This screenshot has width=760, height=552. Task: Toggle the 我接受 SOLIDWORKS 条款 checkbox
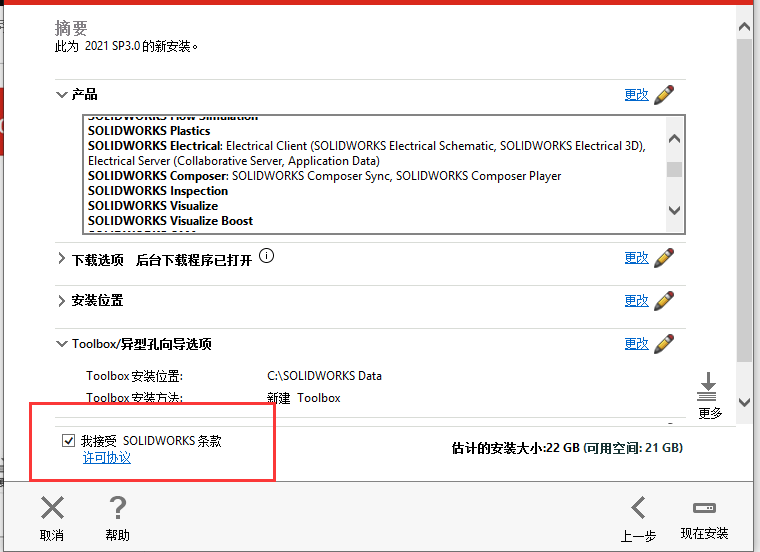[68, 441]
